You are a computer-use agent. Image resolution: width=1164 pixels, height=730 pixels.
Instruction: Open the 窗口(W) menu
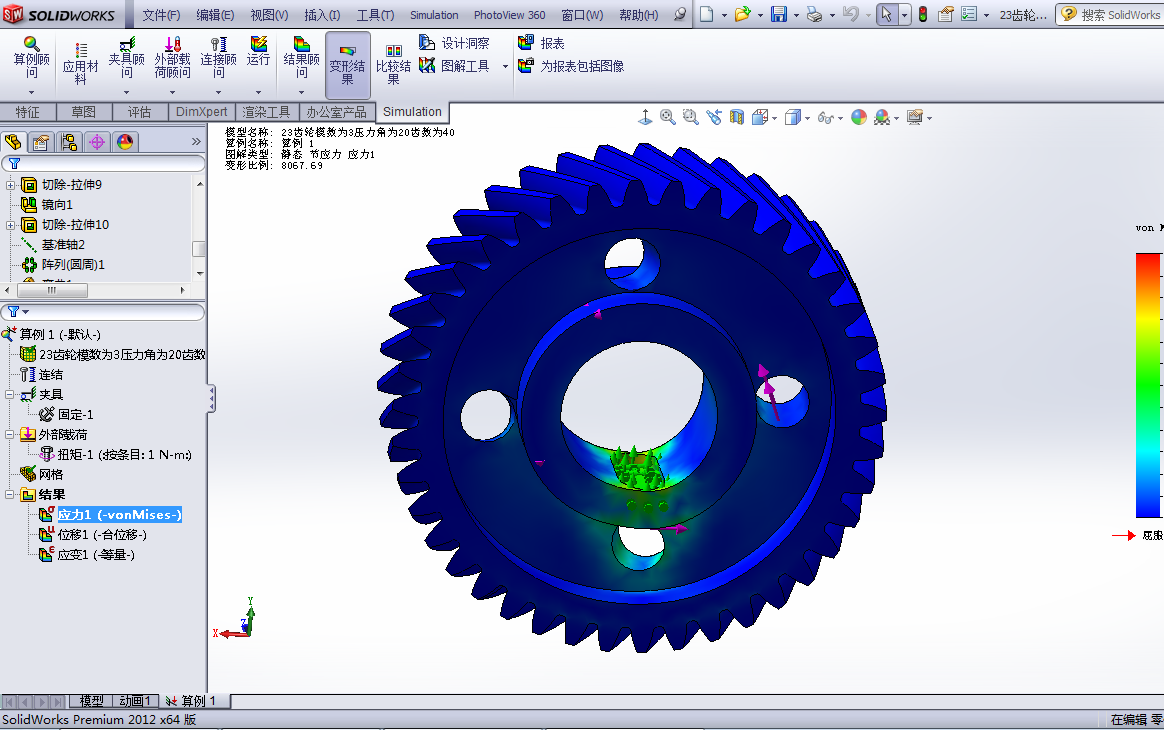pos(582,15)
